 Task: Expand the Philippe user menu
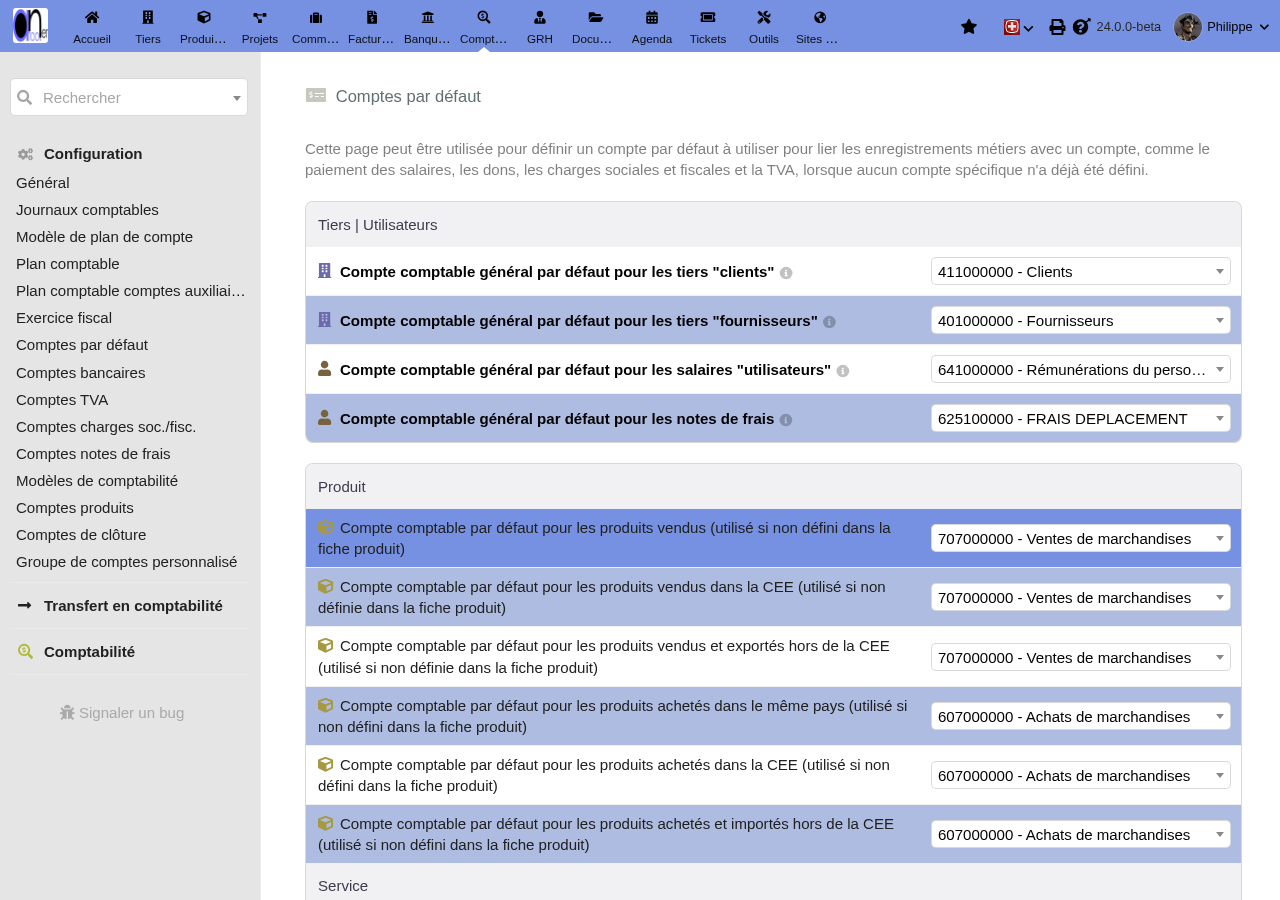(1222, 27)
